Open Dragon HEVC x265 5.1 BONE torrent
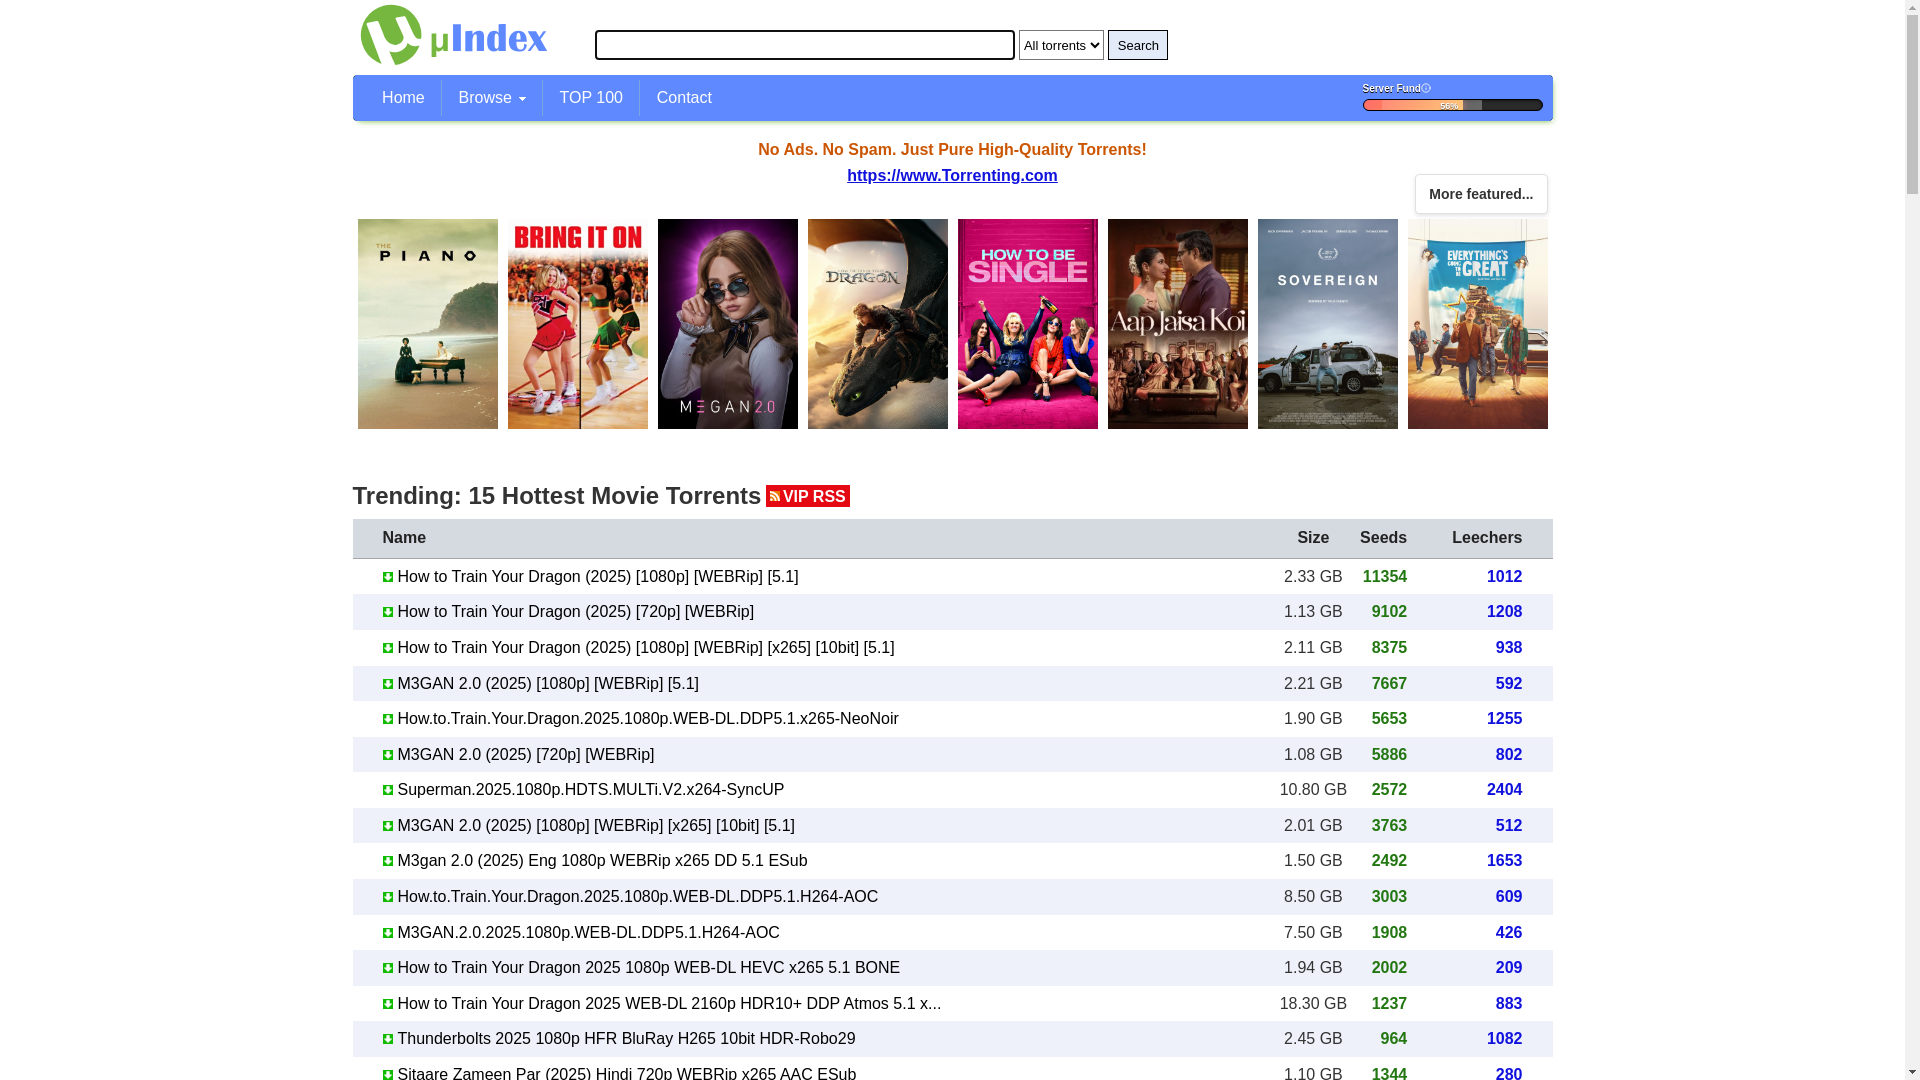Image resolution: width=1920 pixels, height=1080 pixels. [x=649, y=968]
